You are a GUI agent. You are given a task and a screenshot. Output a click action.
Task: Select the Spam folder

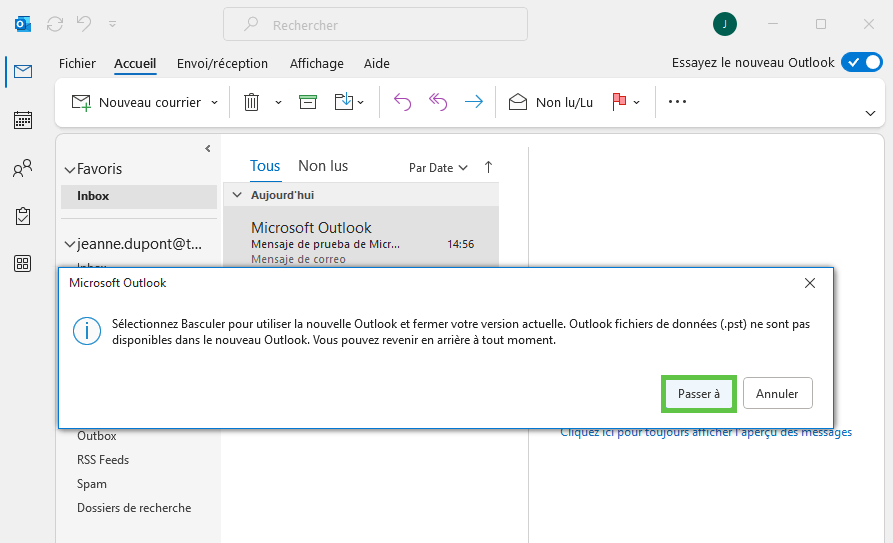click(92, 484)
